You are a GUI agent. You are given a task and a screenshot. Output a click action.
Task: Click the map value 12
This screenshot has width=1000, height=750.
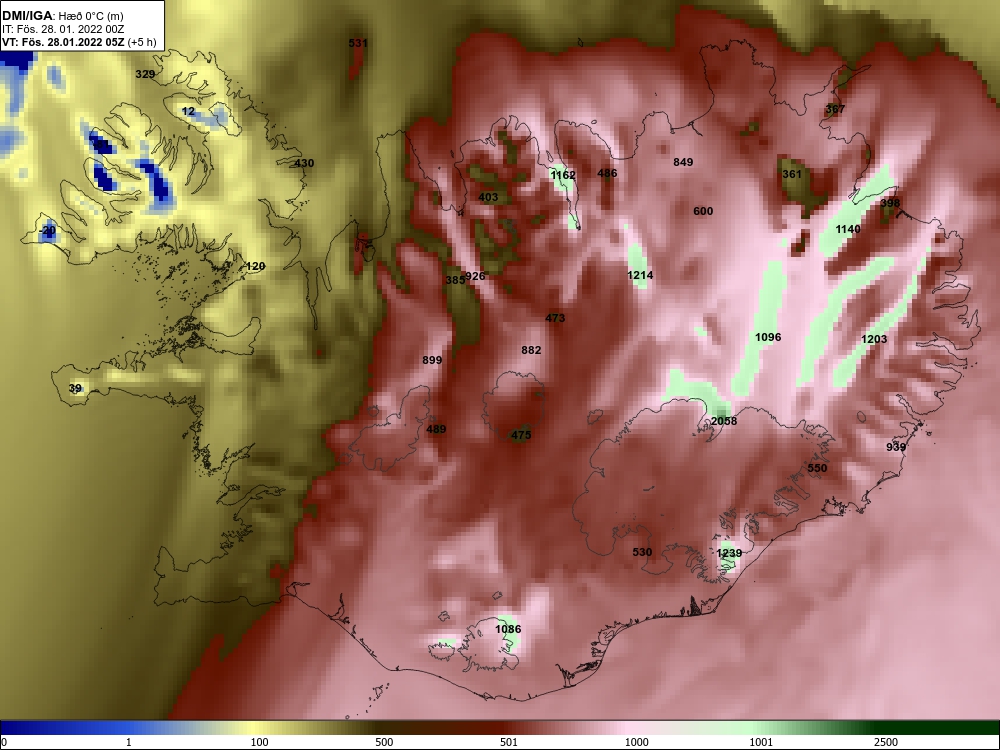[x=188, y=111]
